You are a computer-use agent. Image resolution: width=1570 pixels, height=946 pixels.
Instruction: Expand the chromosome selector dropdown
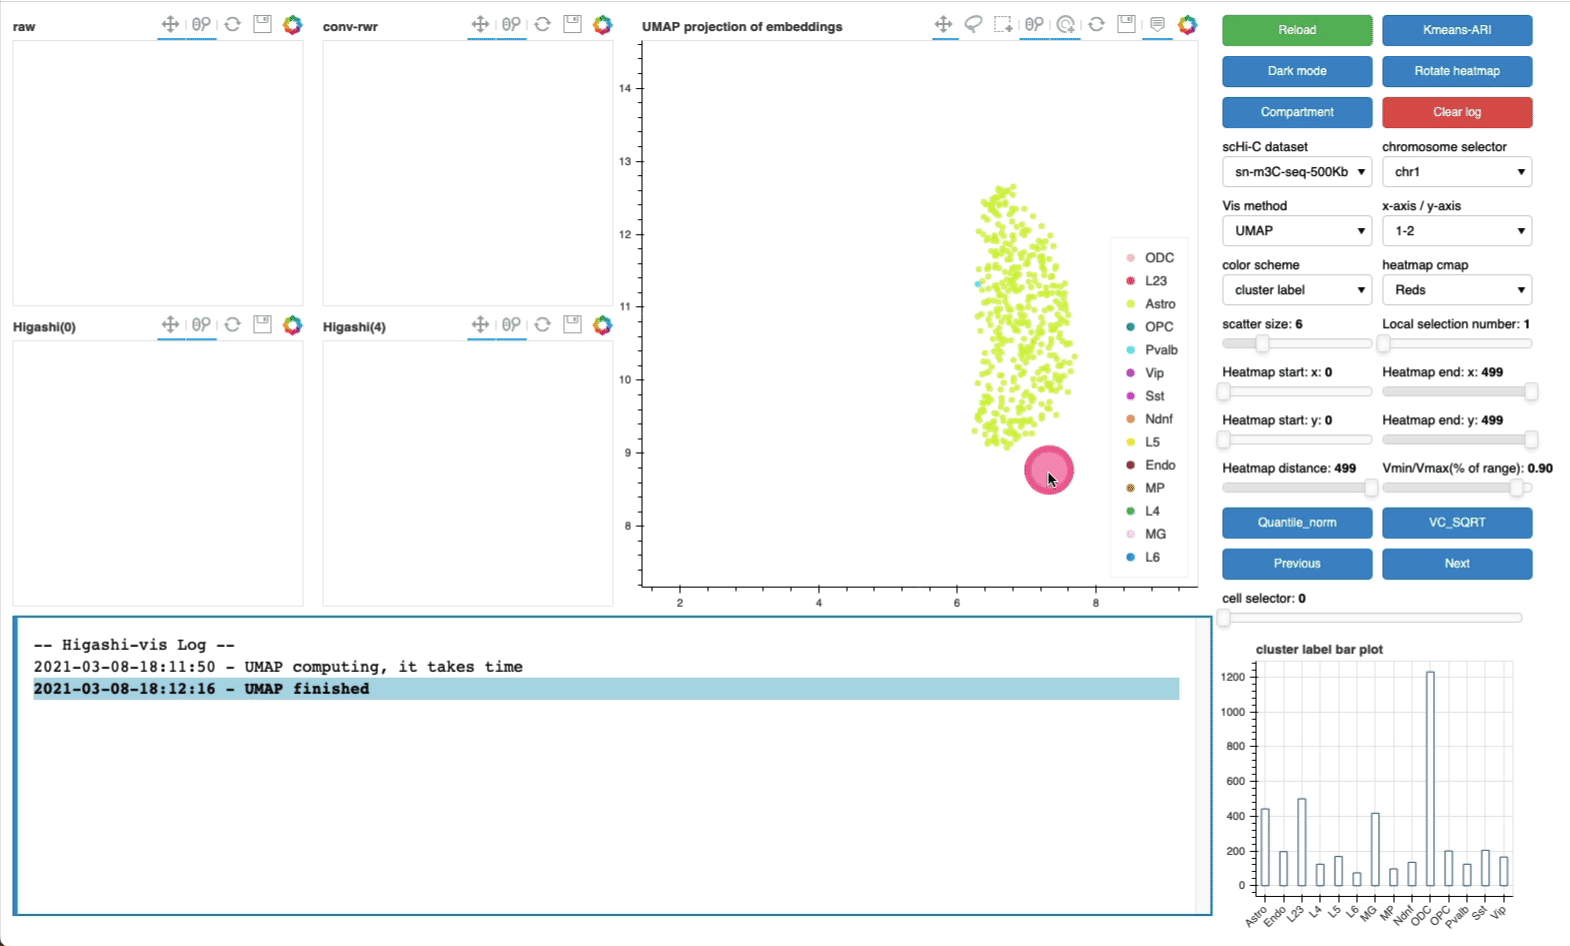[1457, 172]
